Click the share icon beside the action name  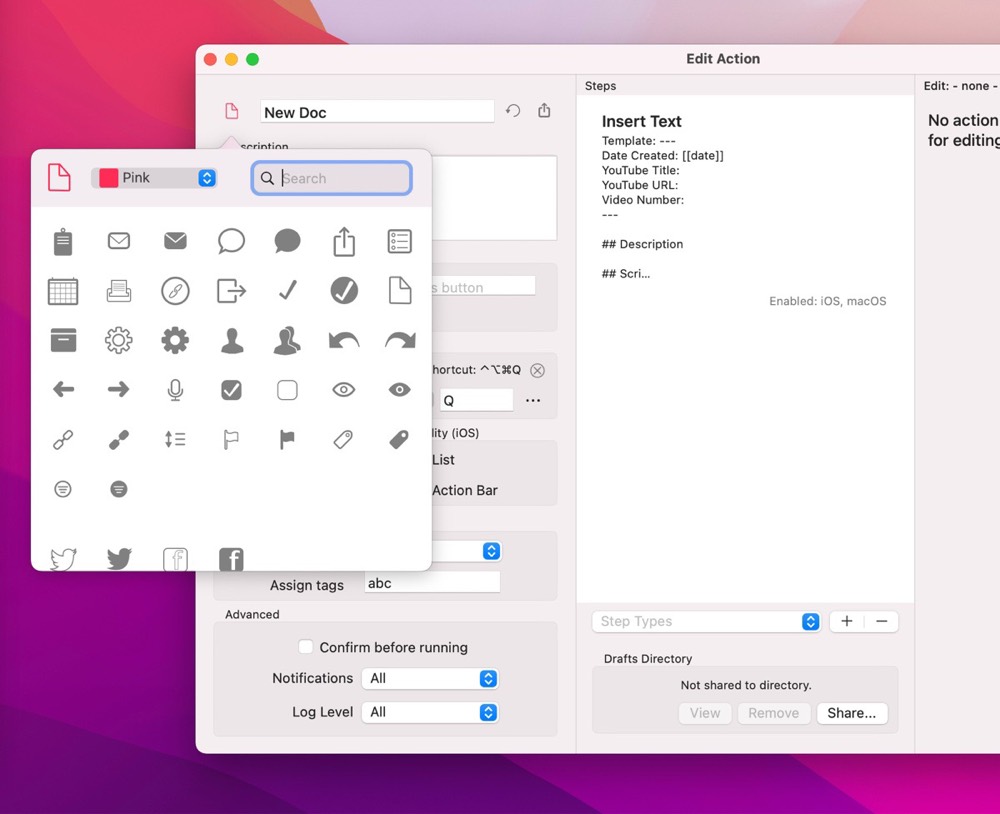tap(544, 110)
